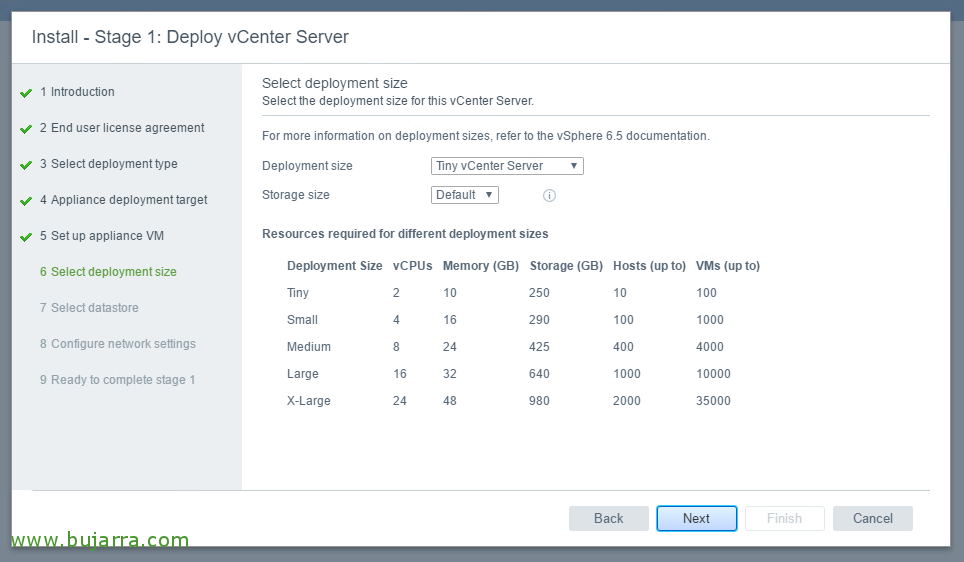The height and width of the screenshot is (562, 964).
Task: Click the Memory (GB) column header
Action: coord(481,266)
